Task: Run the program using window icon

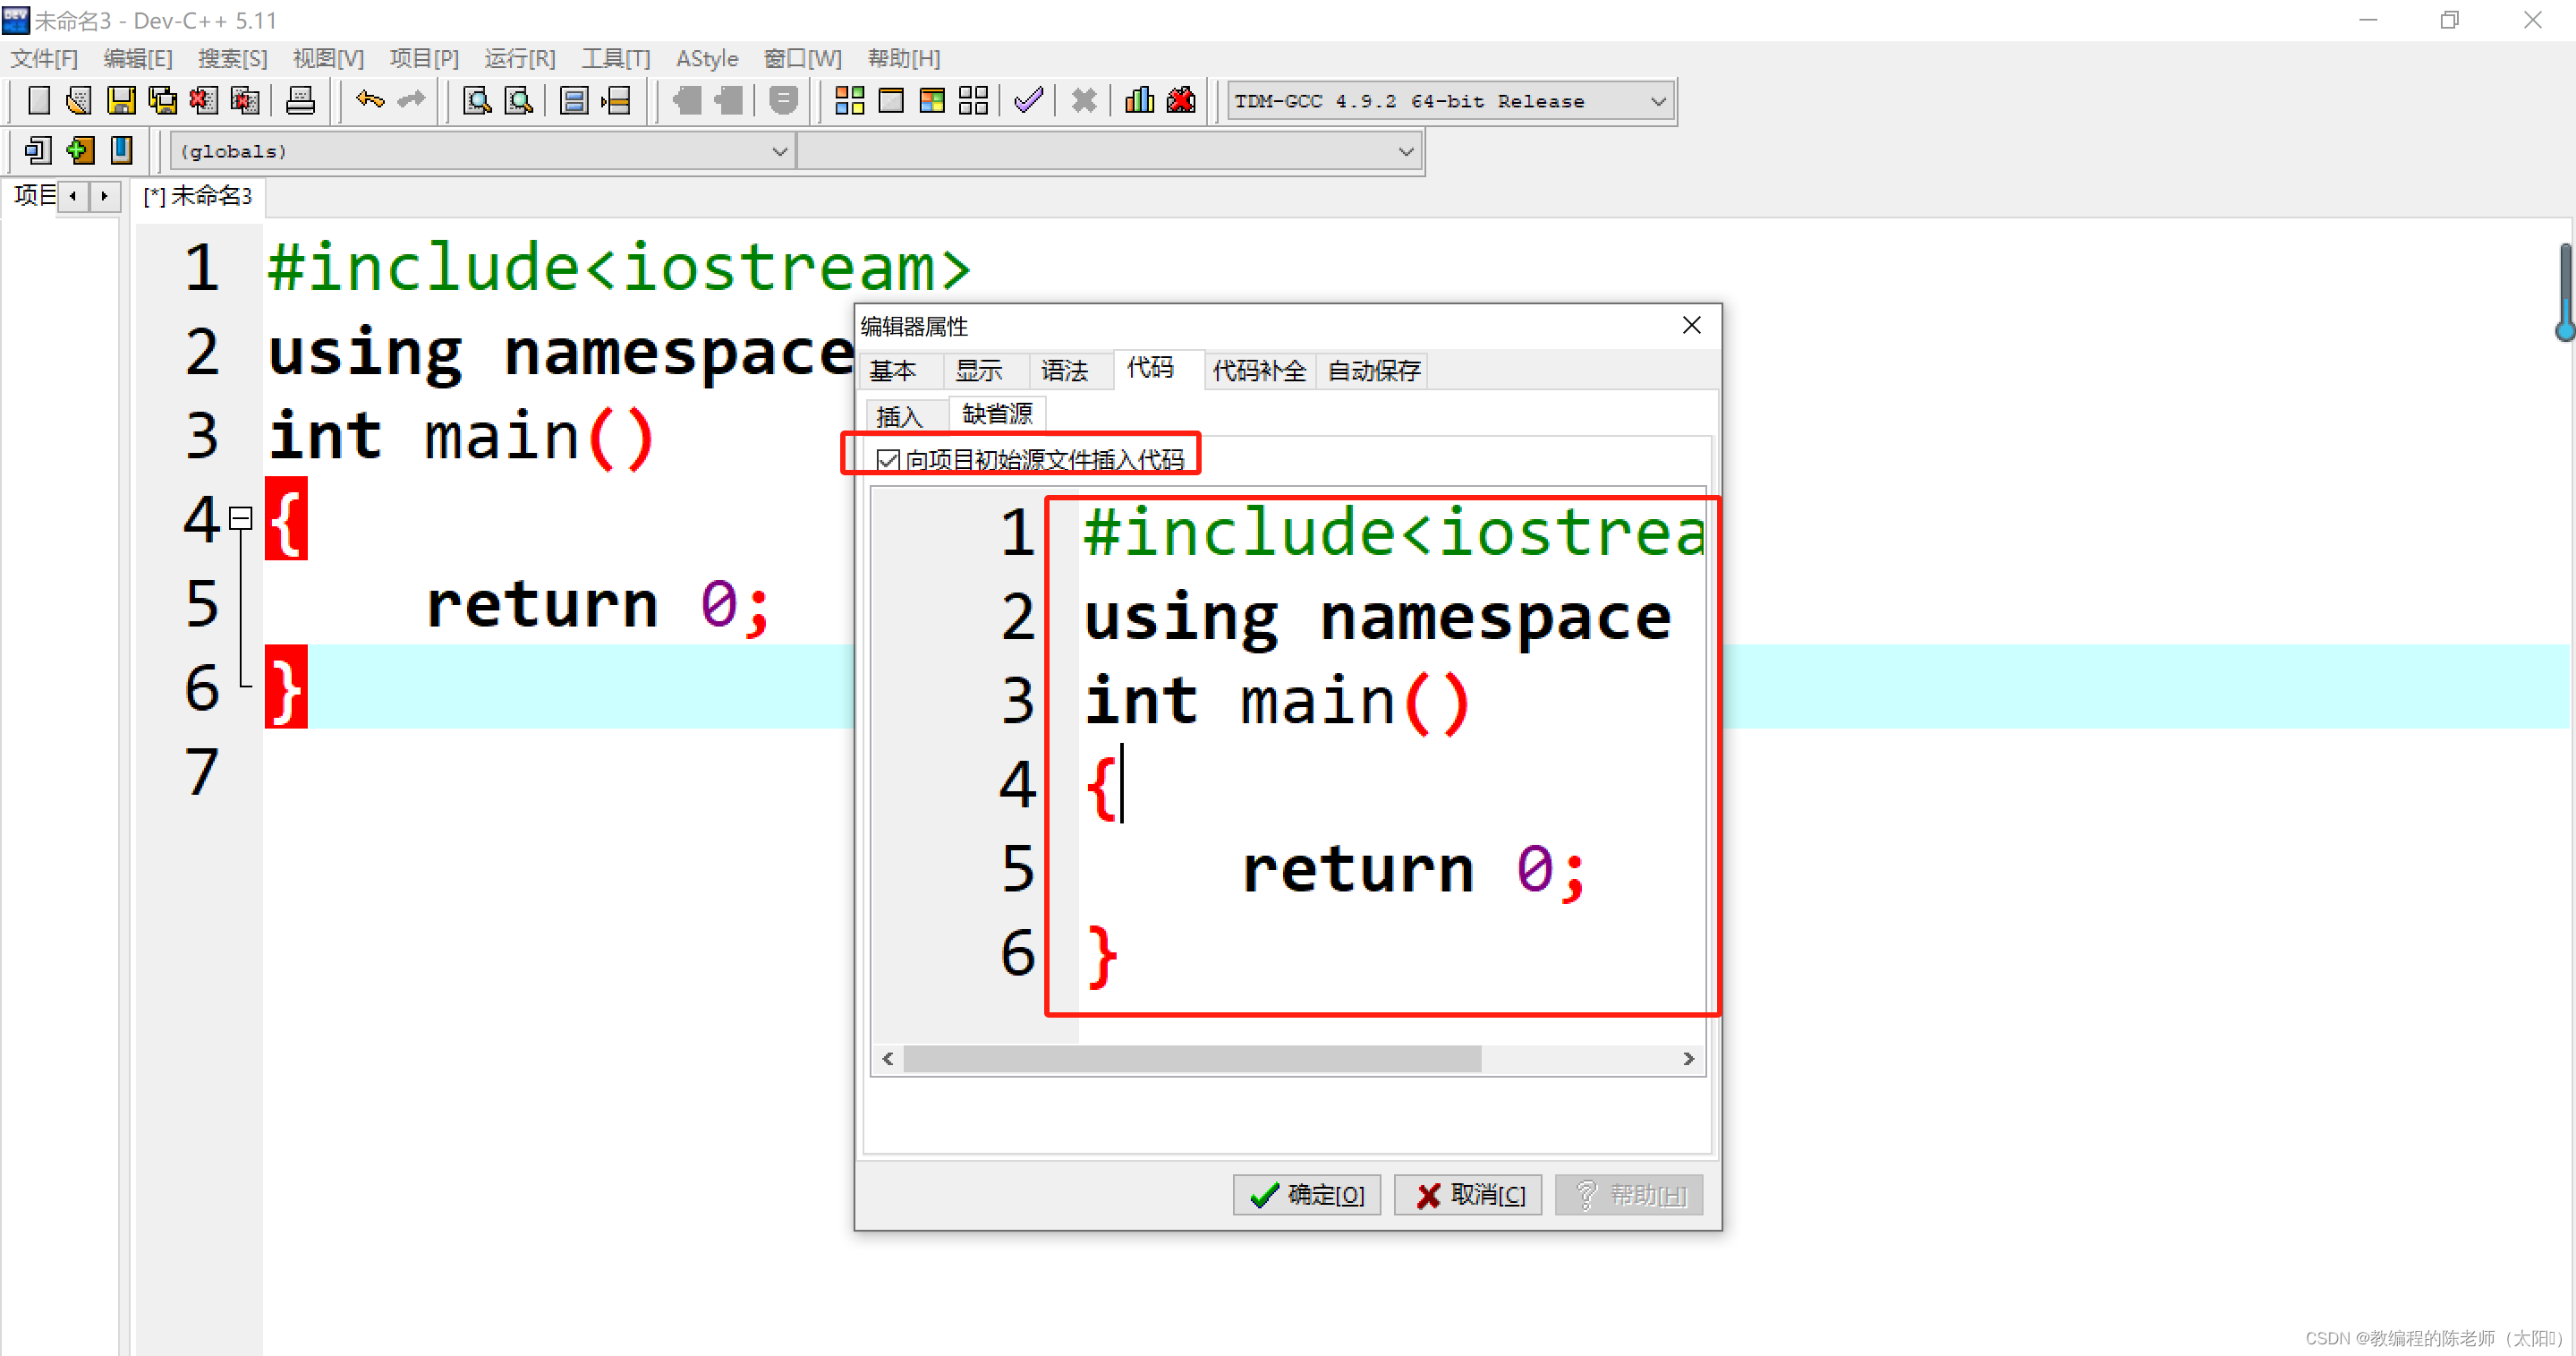Action: 891,101
